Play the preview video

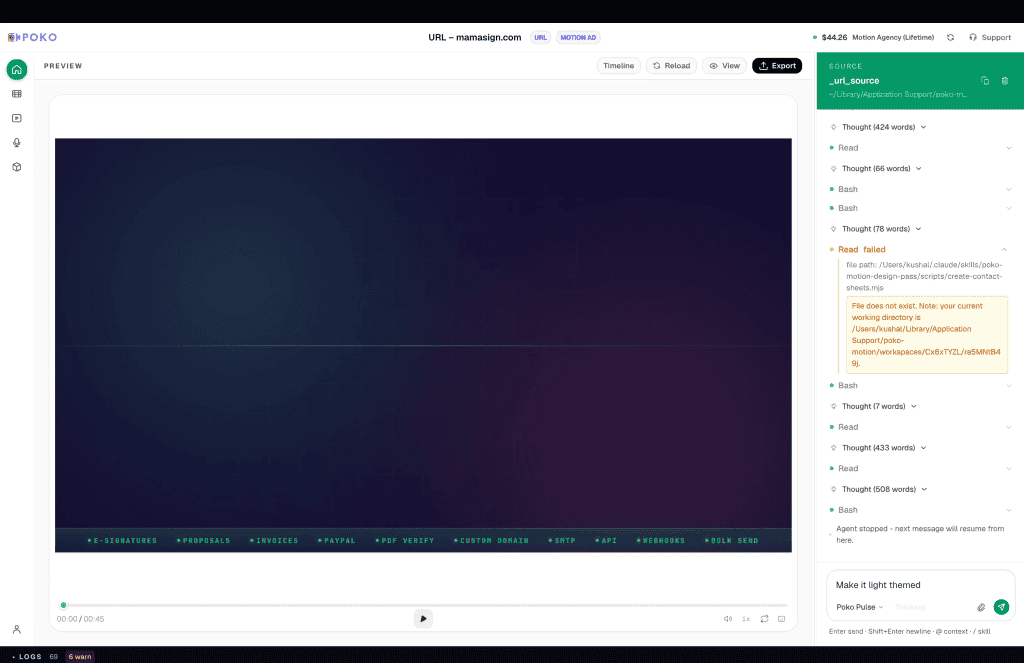click(x=423, y=619)
